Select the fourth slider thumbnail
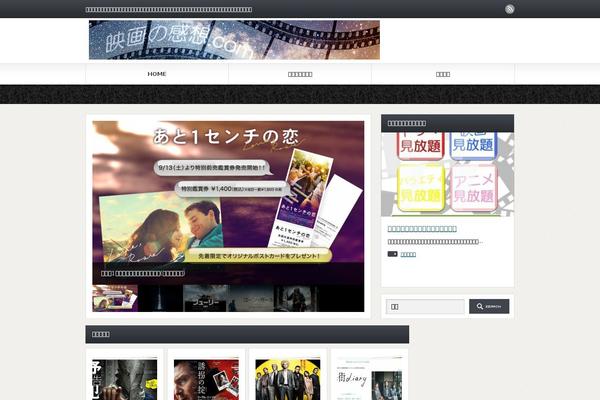The height and width of the screenshot is (400, 600). pos(251,298)
